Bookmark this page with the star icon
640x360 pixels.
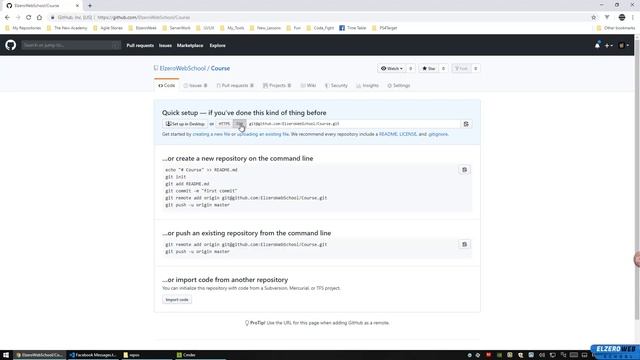point(593,17)
